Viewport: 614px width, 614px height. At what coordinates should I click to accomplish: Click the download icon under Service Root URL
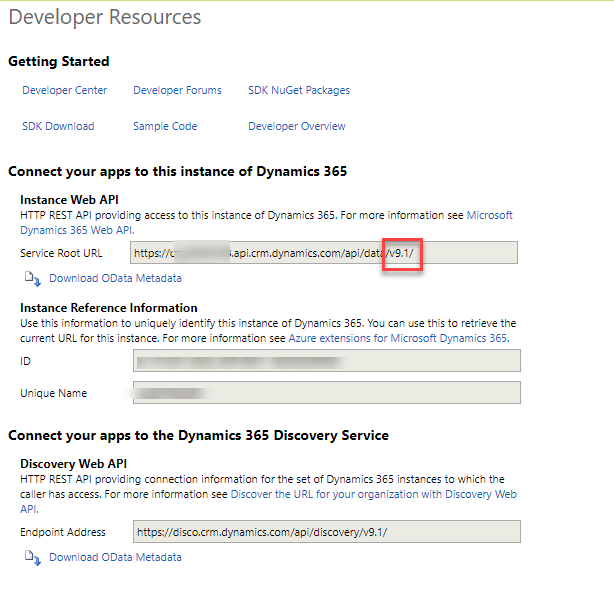click(33, 279)
